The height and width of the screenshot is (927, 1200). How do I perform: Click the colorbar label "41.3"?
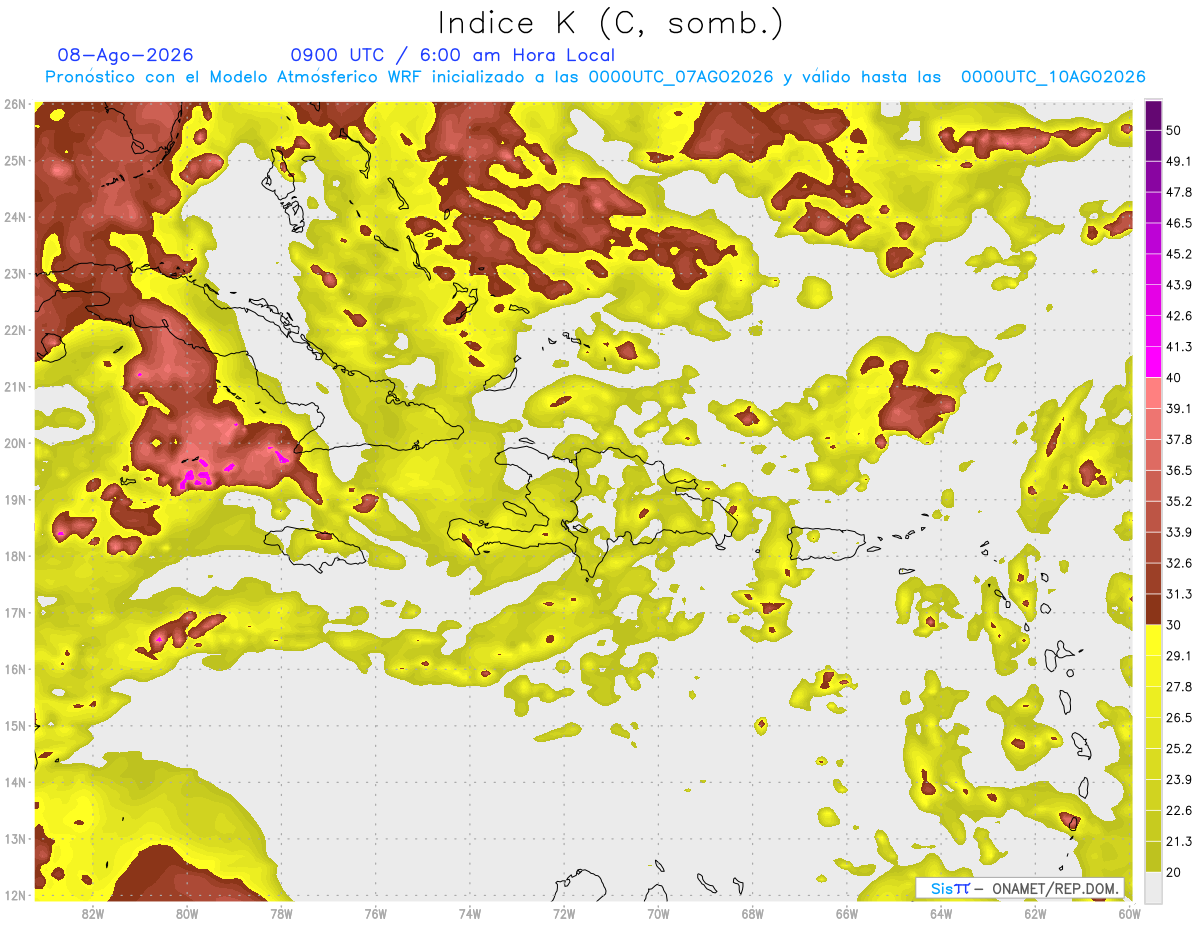coord(1178,347)
